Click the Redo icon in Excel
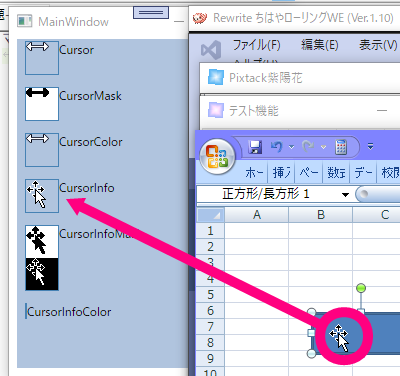Image resolution: width=400 pixels, height=376 pixels. [x=308, y=146]
